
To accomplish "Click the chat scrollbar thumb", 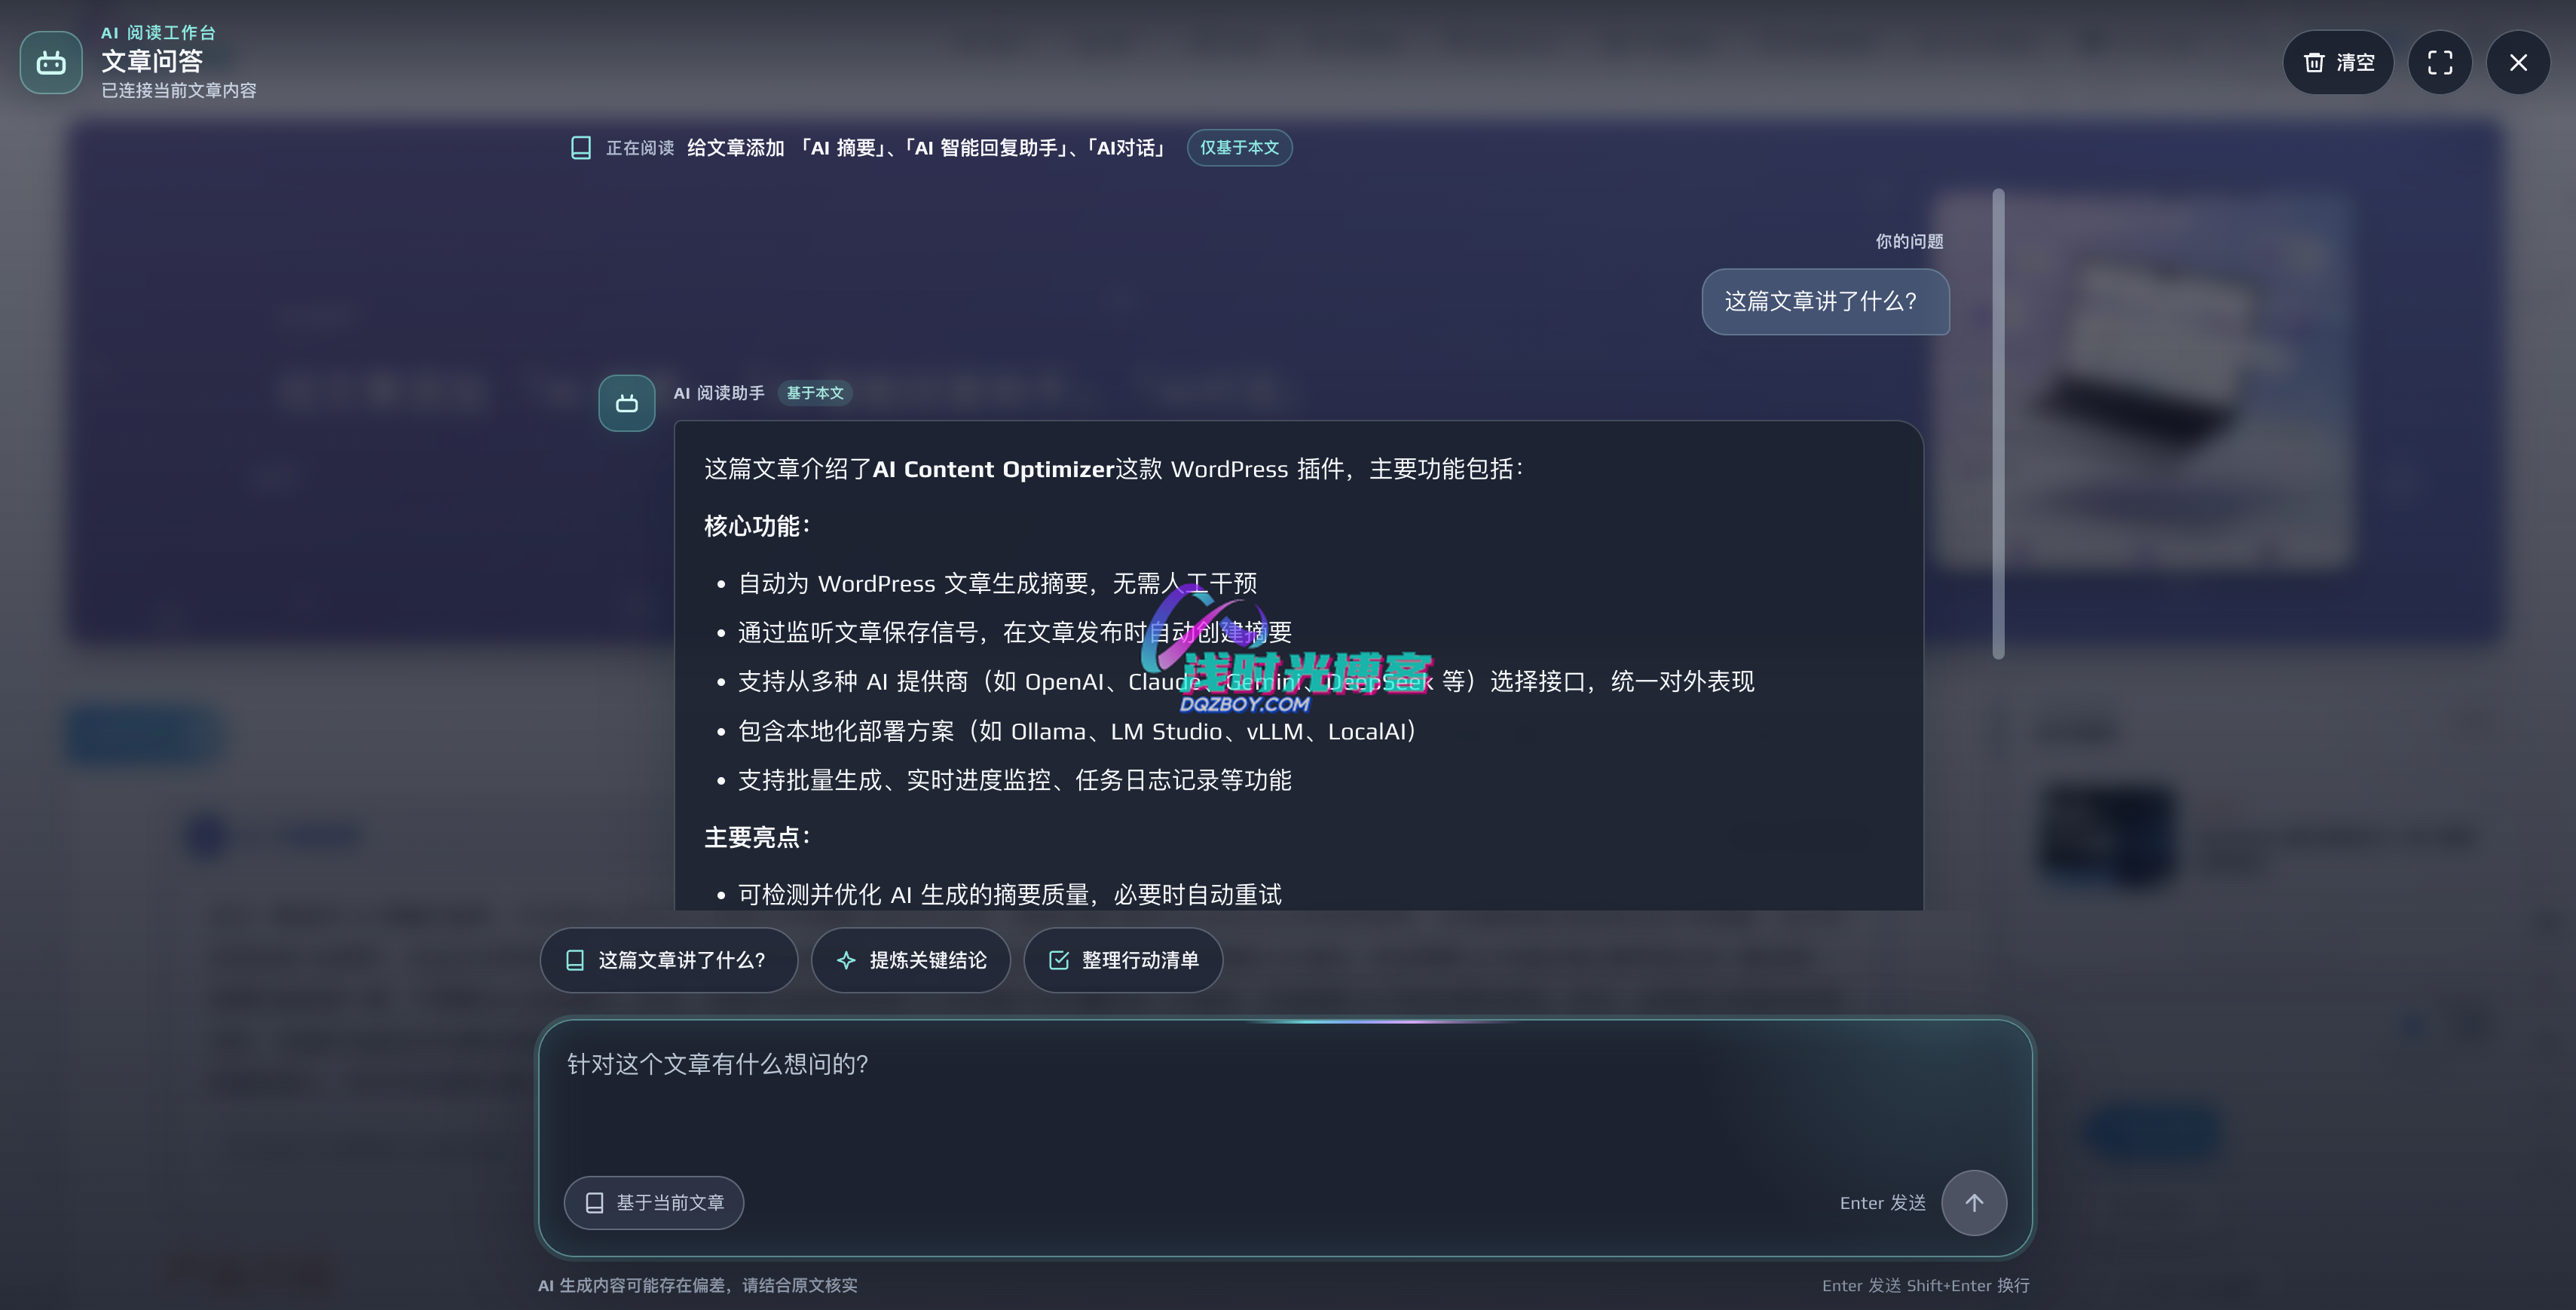I will point(1998,424).
